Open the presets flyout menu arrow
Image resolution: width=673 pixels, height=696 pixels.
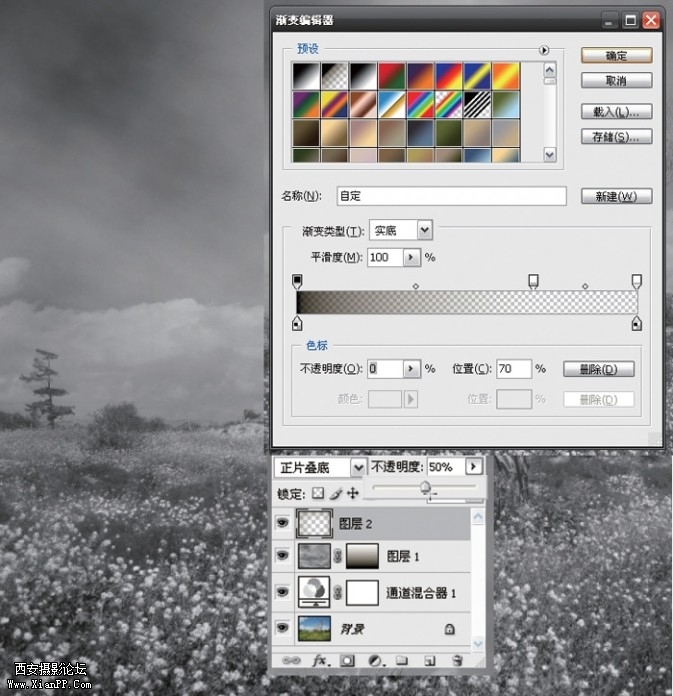pyautogui.click(x=545, y=49)
